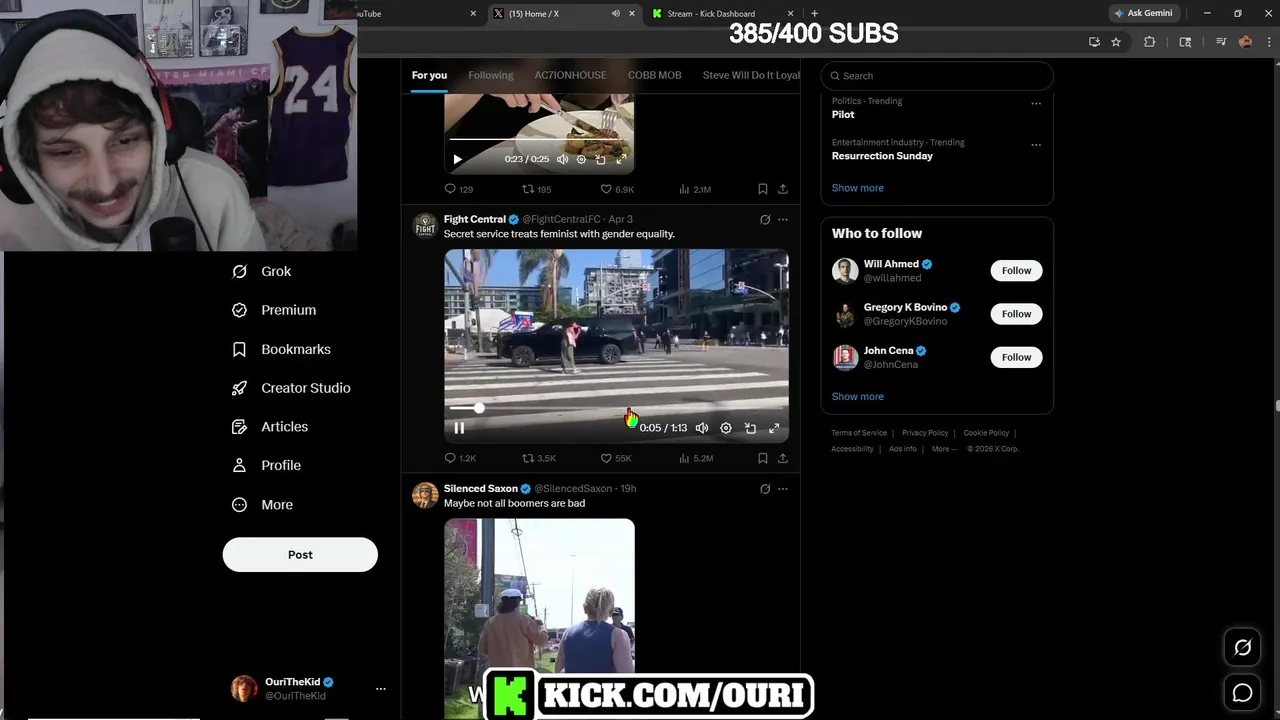
Task: Switch to Steve Will Do It tab
Action: click(x=750, y=75)
